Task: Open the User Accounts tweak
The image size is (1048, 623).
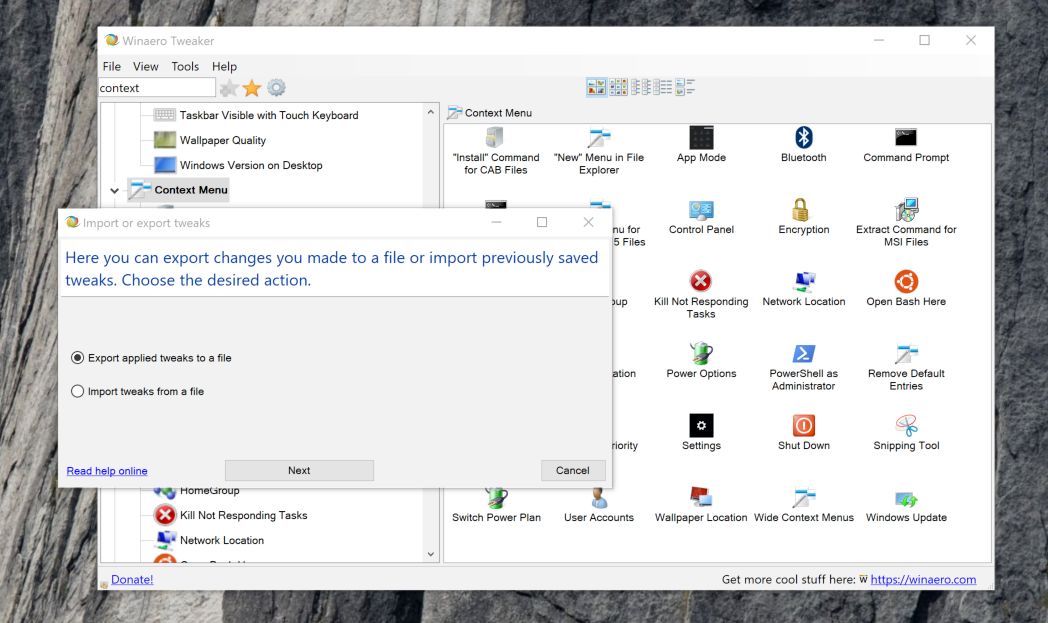Action: click(x=599, y=506)
